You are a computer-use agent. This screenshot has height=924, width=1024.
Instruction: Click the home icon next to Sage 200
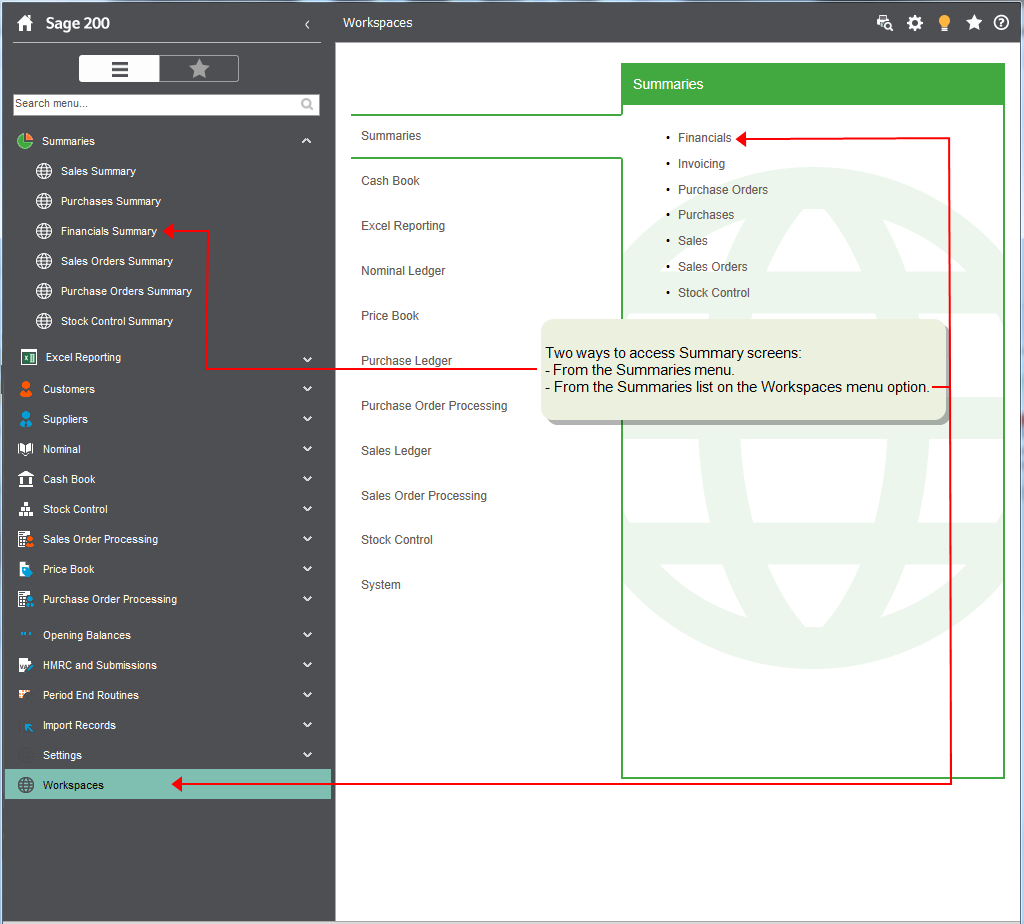[23, 22]
